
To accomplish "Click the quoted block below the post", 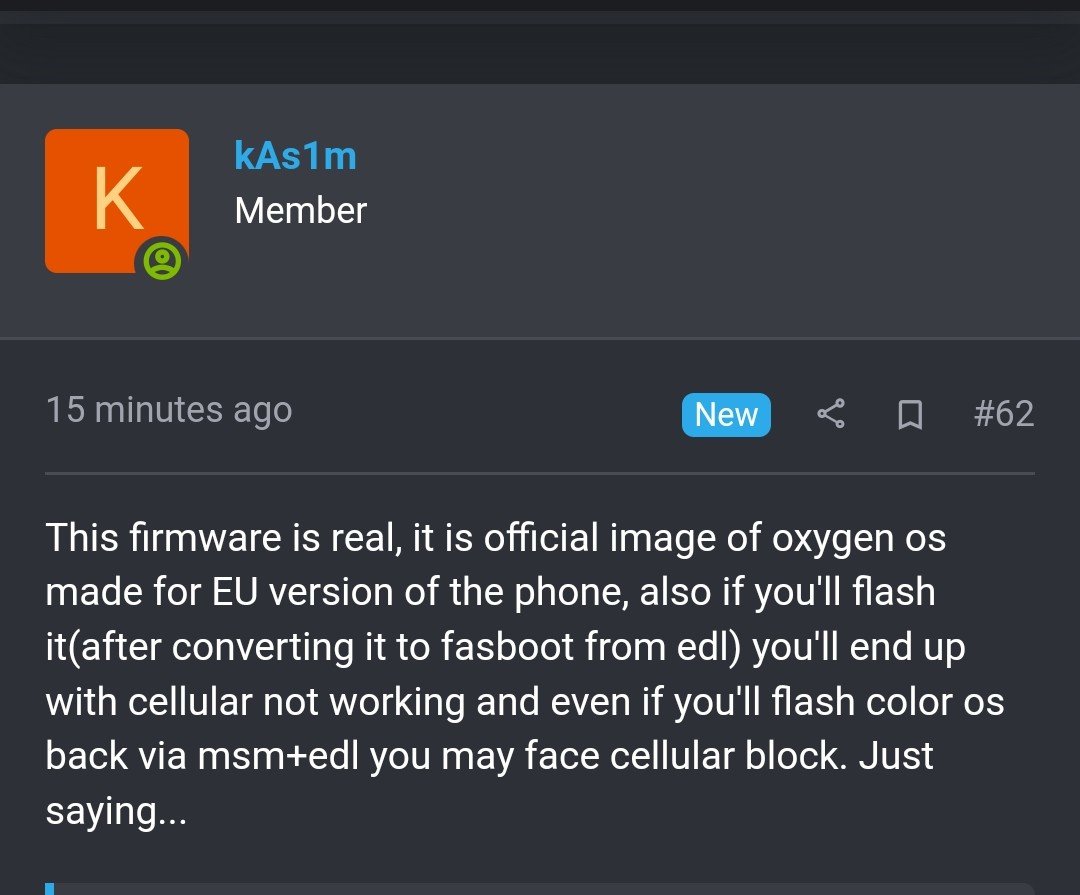I will coord(540,889).
